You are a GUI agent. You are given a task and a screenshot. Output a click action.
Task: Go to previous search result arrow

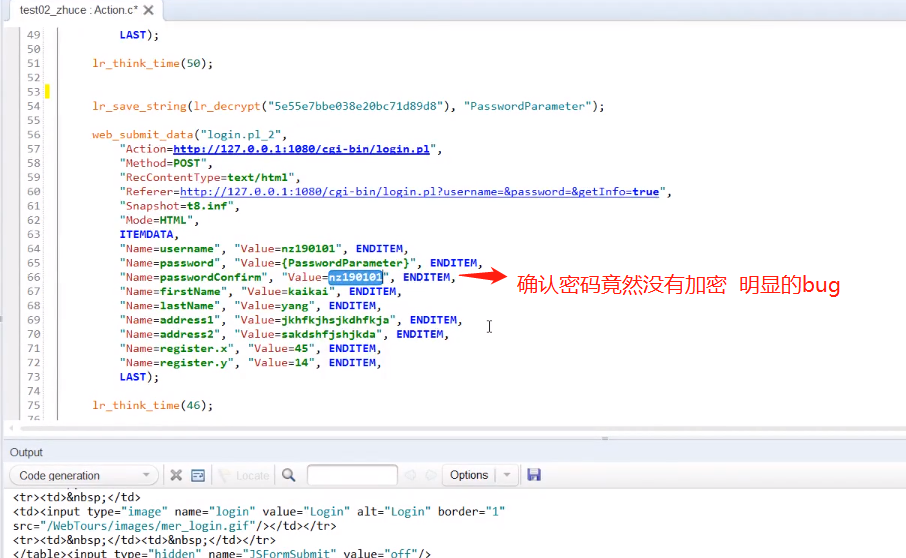410,475
